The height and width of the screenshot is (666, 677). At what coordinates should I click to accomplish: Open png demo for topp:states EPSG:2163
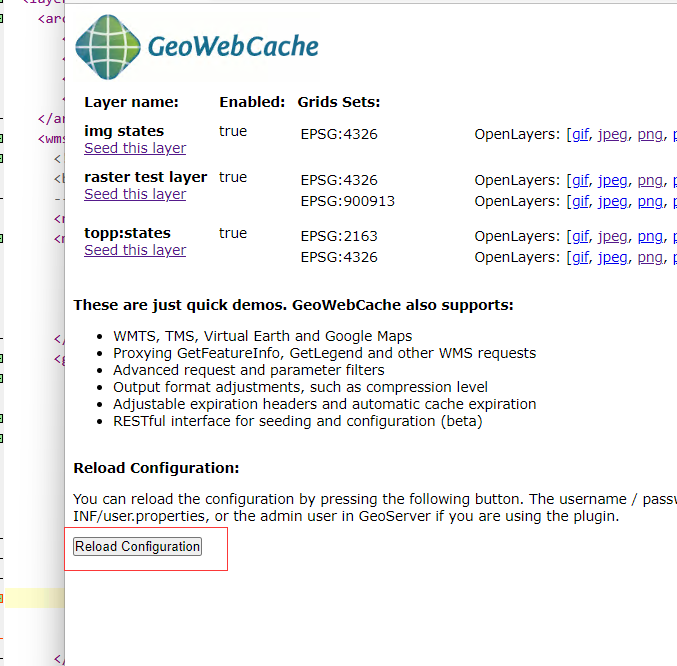(650, 236)
